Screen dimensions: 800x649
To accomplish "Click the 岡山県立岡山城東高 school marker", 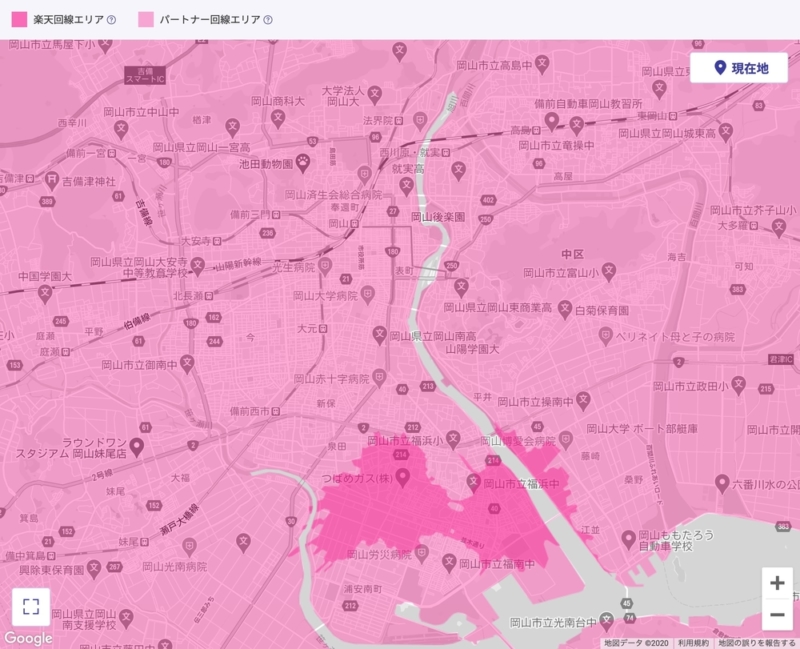I will (x=726, y=131).
